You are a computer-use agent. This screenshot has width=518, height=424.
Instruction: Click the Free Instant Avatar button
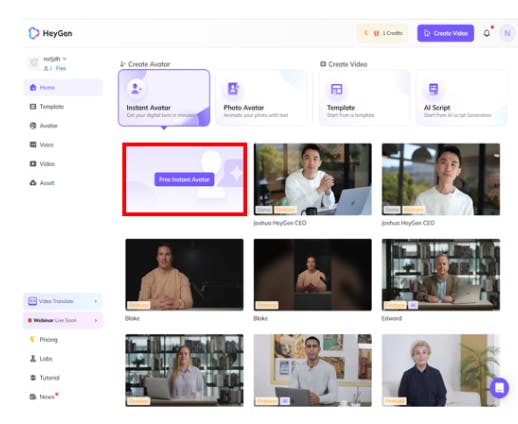184,179
